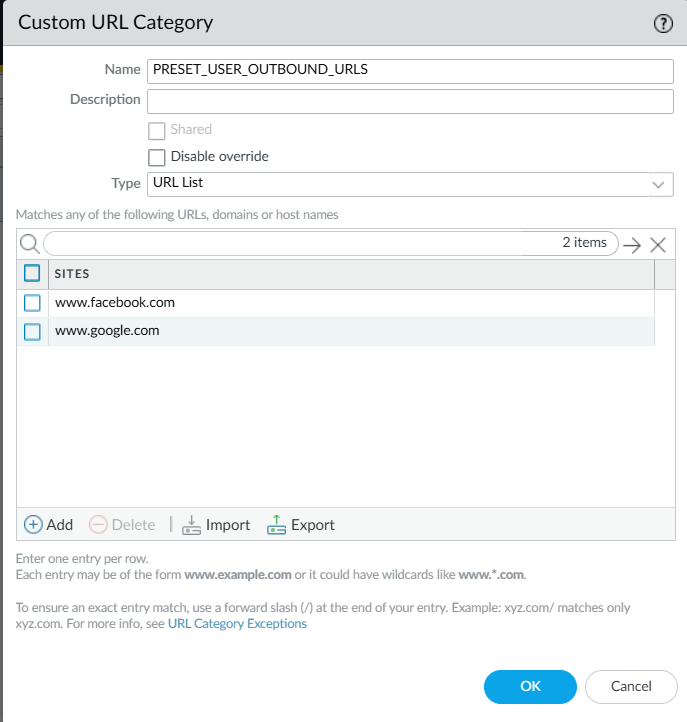Focus the Name input field
The height and width of the screenshot is (722, 687).
[410, 70]
